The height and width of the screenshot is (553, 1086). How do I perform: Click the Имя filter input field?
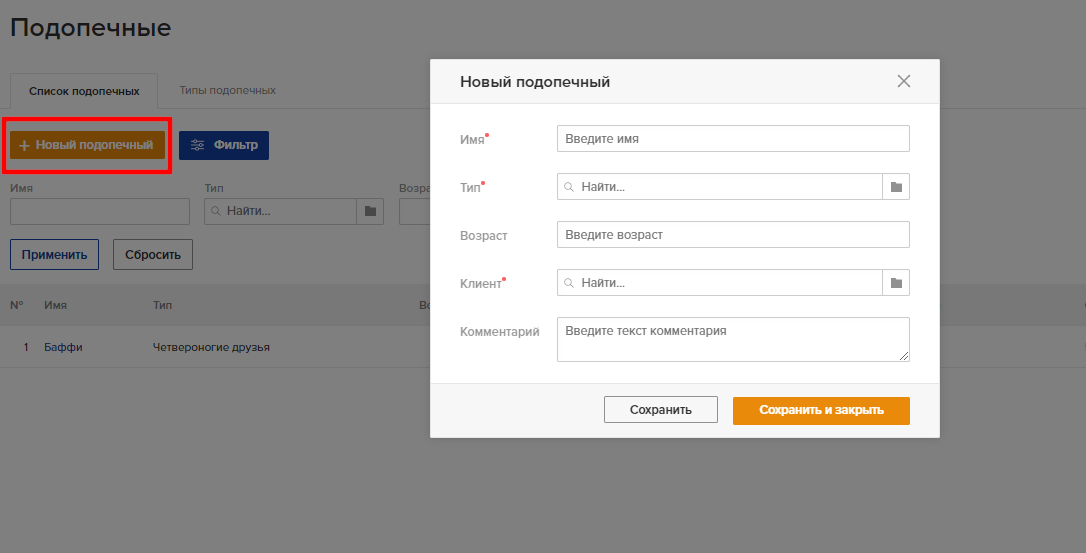[x=100, y=211]
